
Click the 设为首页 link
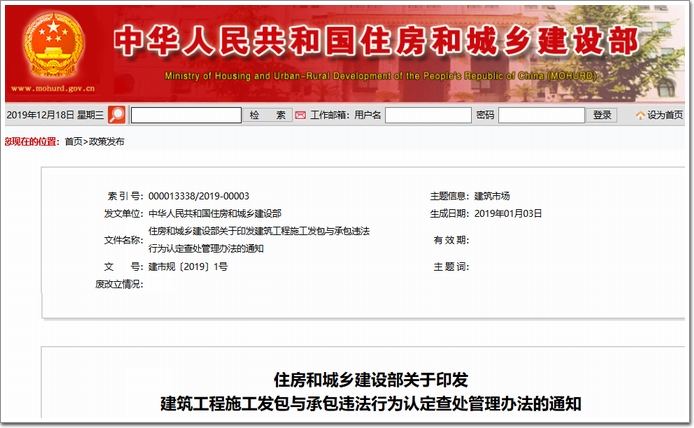click(665, 115)
